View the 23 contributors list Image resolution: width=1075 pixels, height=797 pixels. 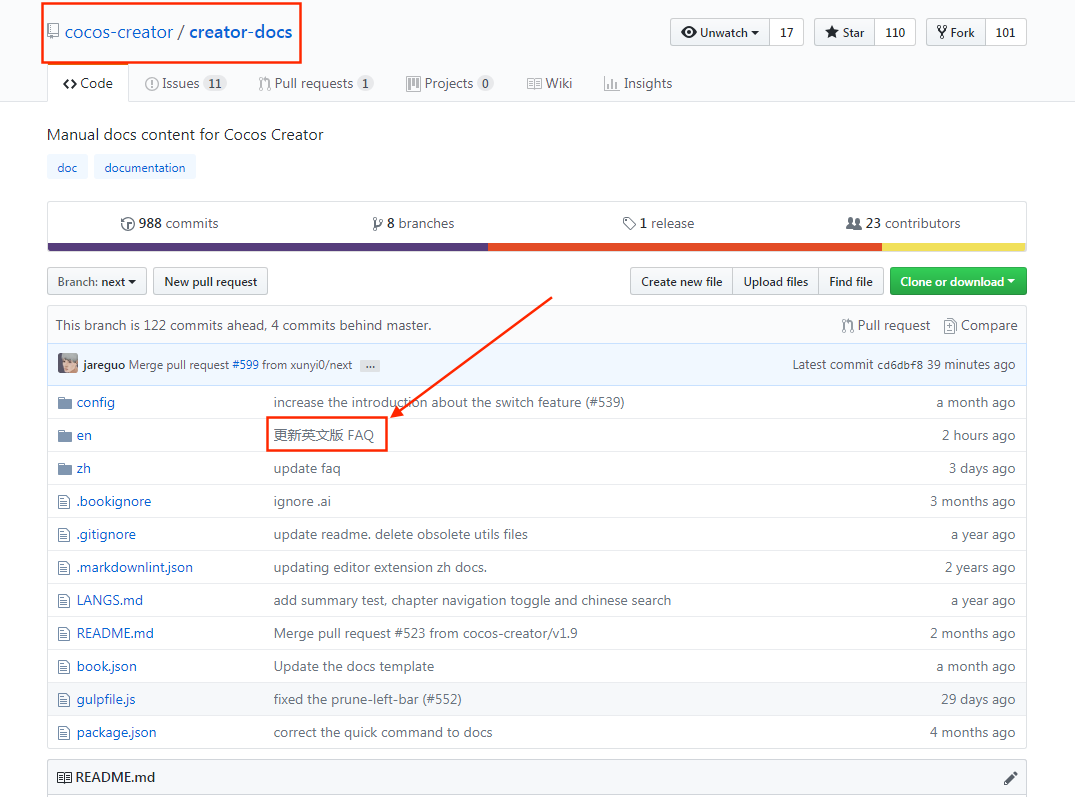(x=903, y=223)
